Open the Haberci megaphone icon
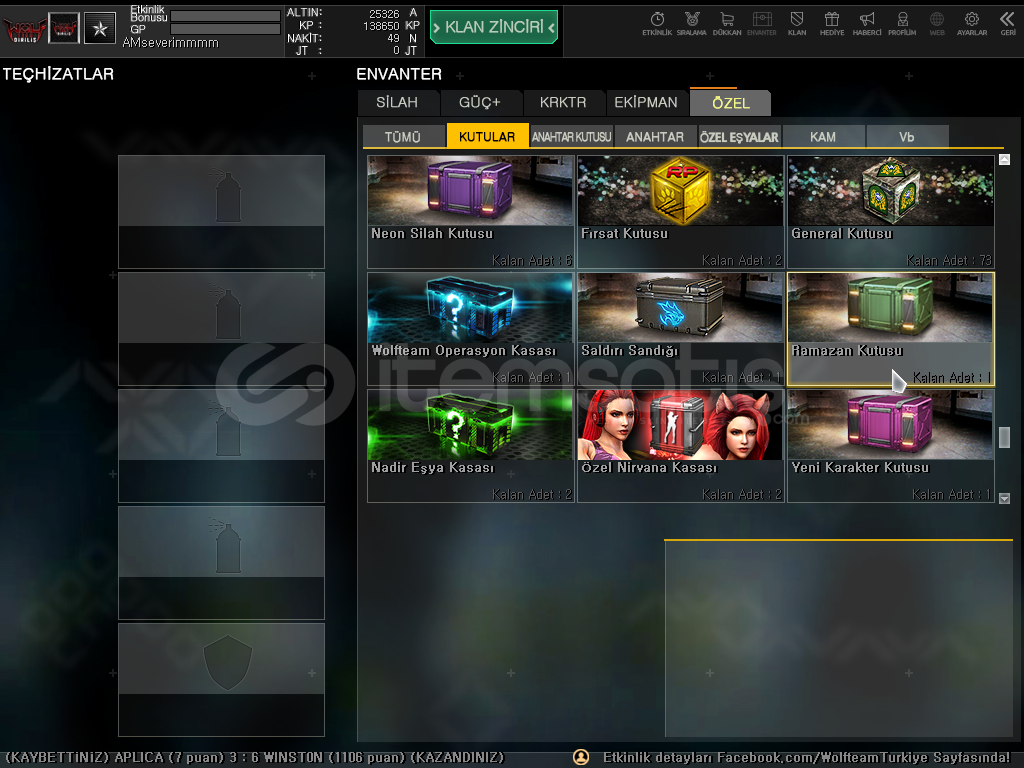 [867, 24]
